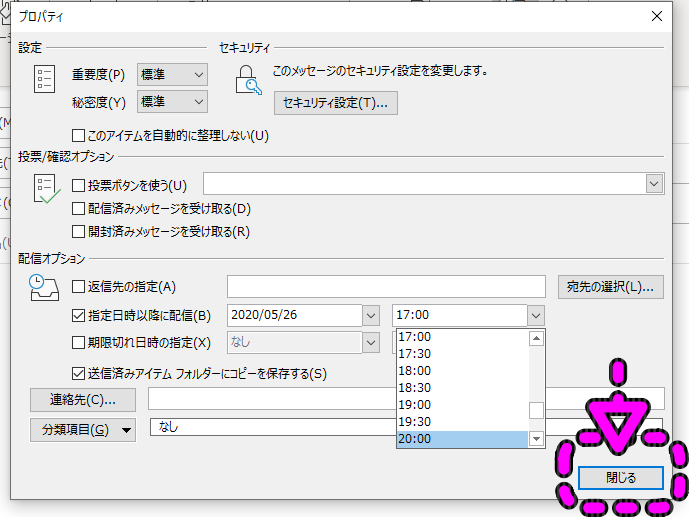Click the security lock and key icon
The width and height of the screenshot is (689, 517).
click(248, 80)
